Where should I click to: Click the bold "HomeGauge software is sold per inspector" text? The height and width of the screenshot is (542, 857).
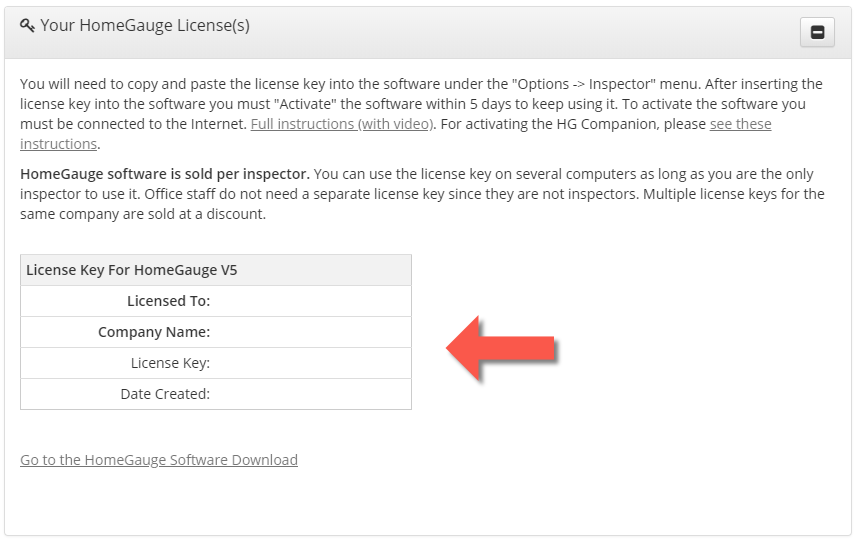coord(164,174)
